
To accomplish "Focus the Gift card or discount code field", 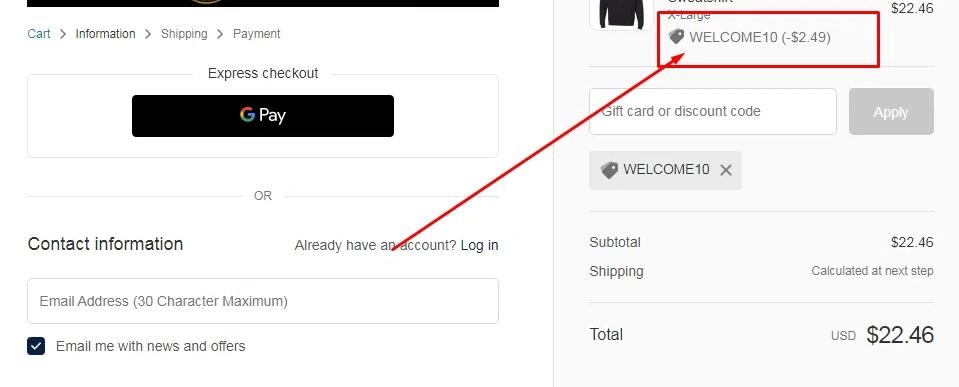I will click(x=713, y=111).
